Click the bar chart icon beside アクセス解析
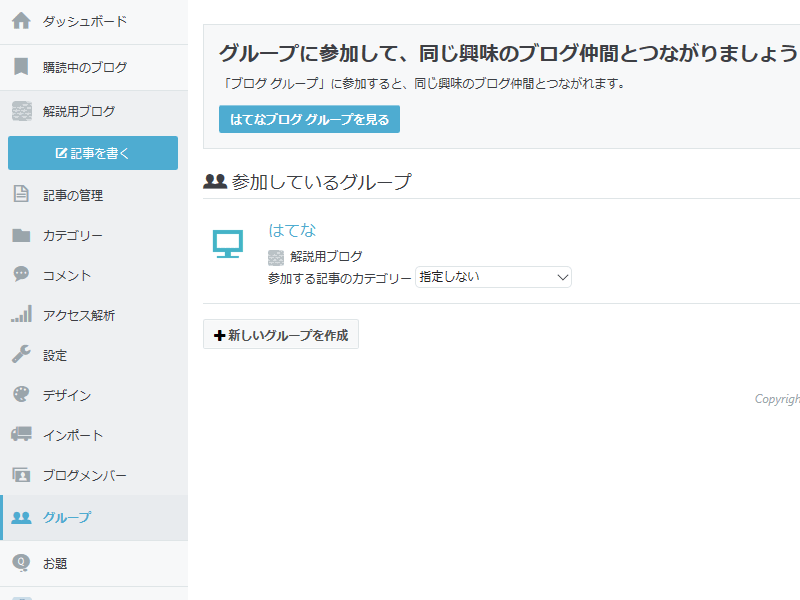 pos(21,314)
